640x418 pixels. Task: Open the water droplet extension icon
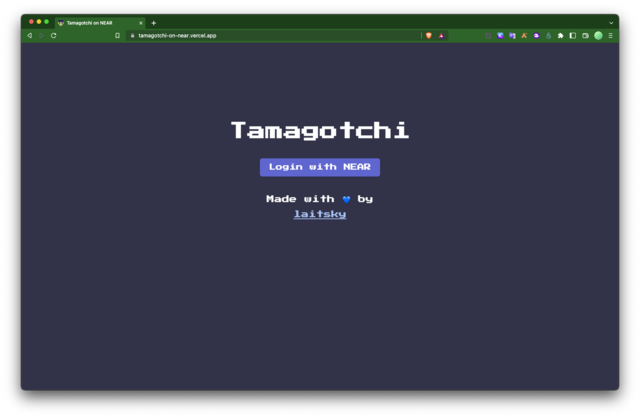coord(549,36)
